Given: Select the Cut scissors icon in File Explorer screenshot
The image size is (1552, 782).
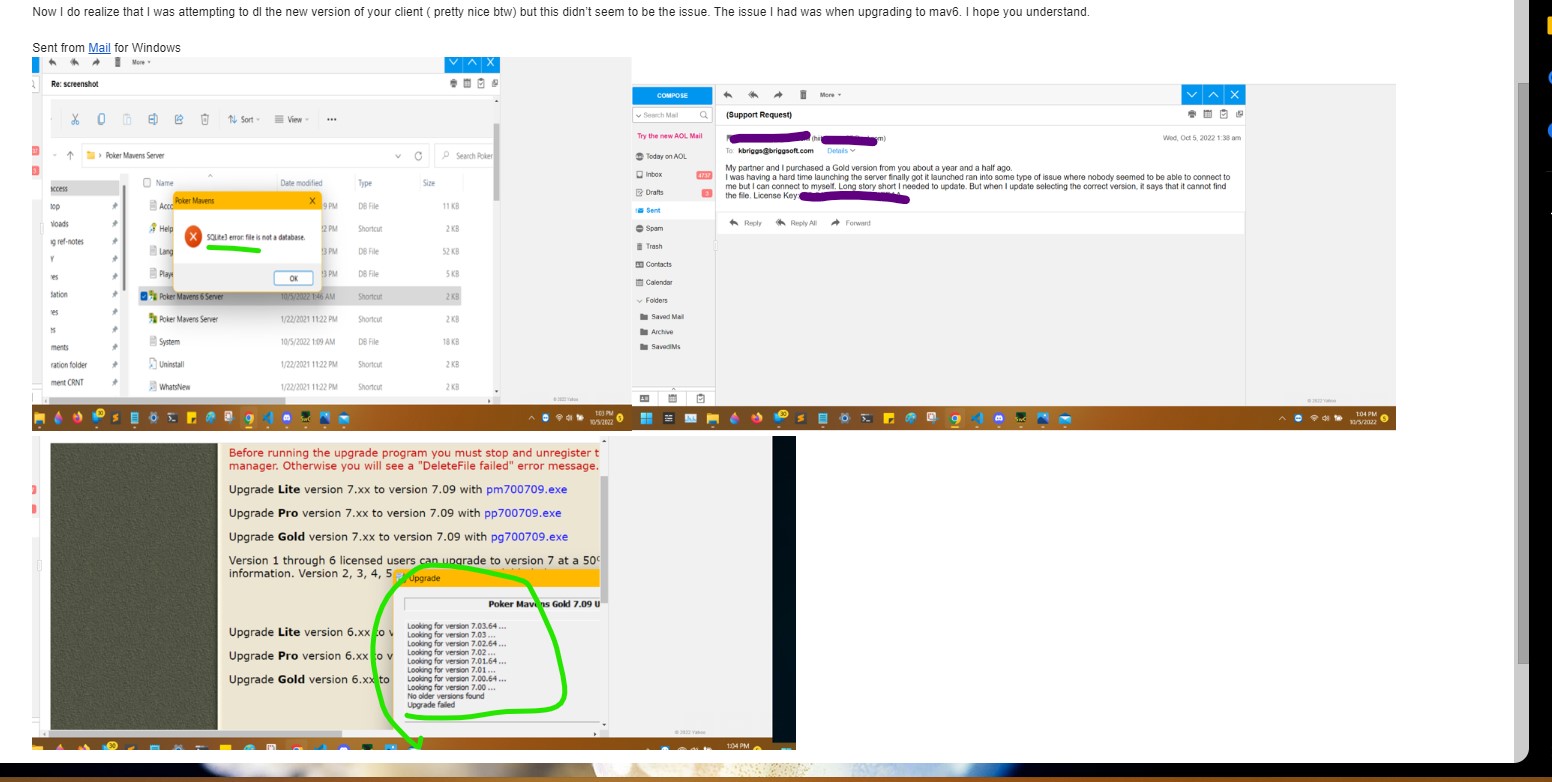Looking at the screenshot, I should (75, 119).
